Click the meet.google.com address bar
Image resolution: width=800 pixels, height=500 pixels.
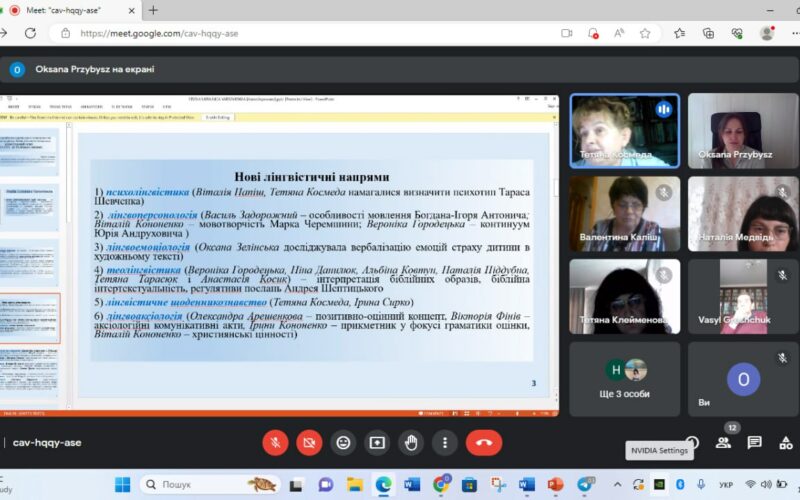click(300, 33)
